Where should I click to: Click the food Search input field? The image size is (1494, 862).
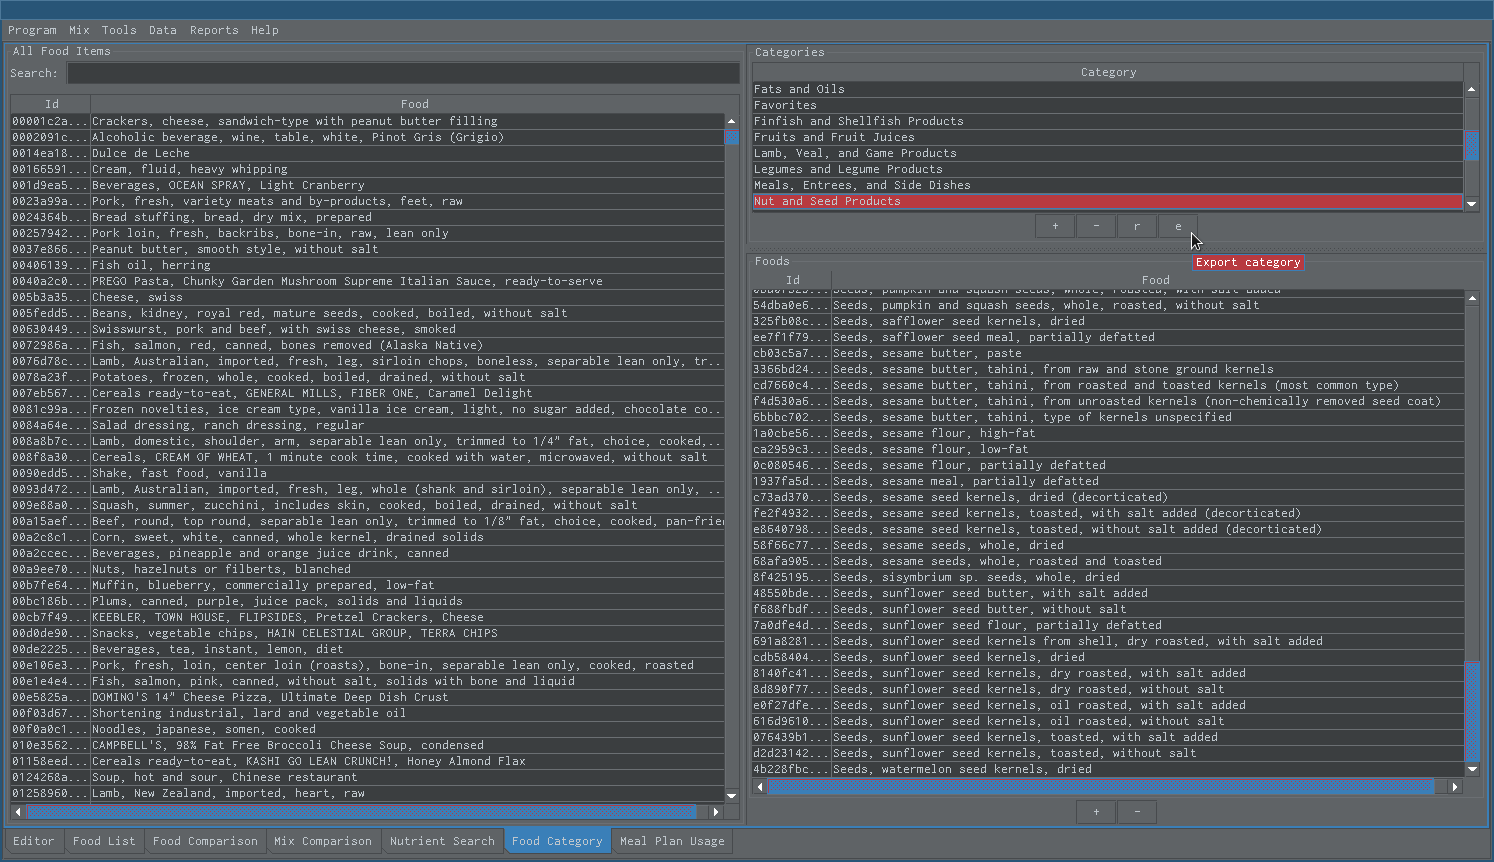[x=403, y=73]
